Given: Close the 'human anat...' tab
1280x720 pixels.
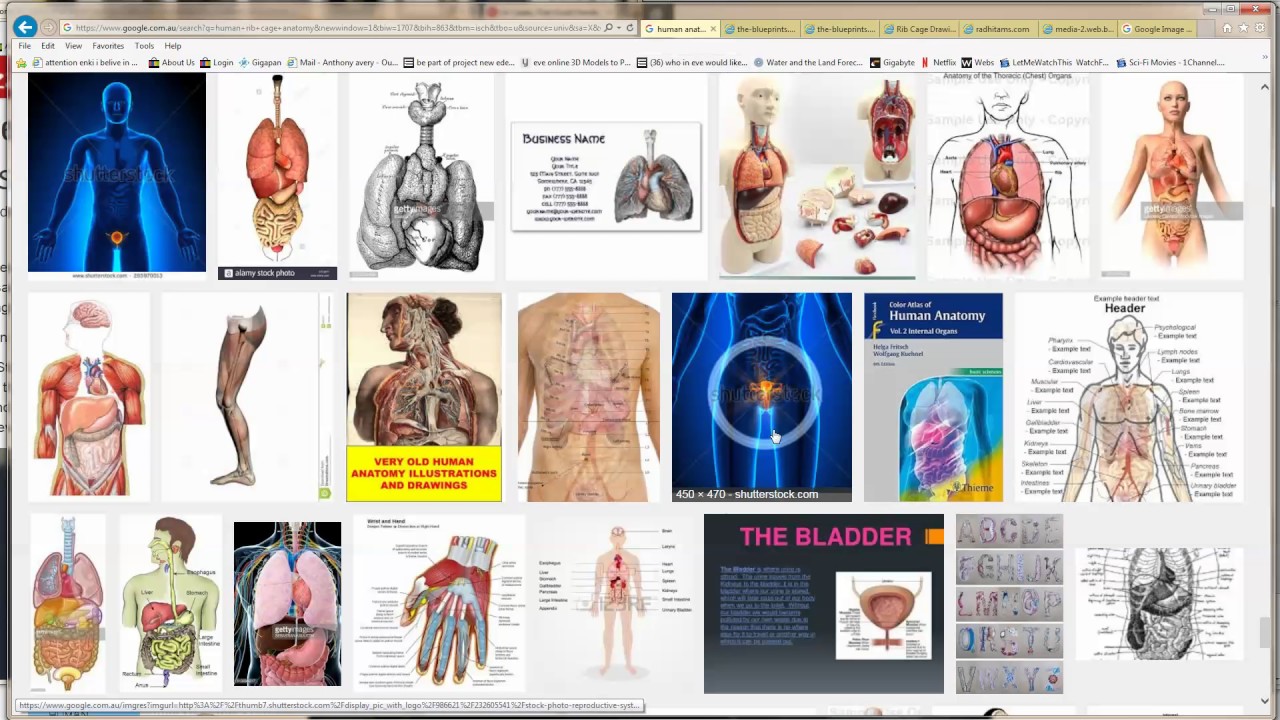Looking at the screenshot, I should point(713,29).
